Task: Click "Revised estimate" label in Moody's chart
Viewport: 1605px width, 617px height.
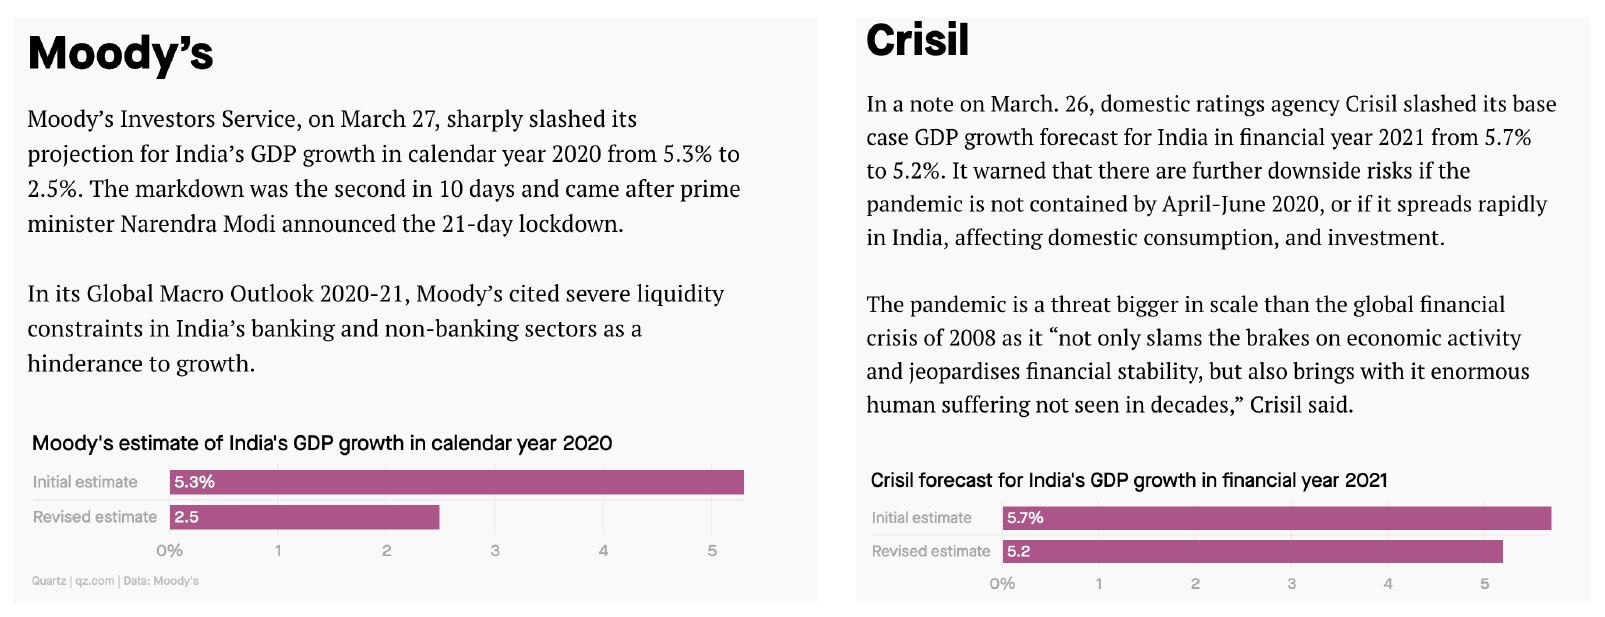Action: [x=95, y=517]
